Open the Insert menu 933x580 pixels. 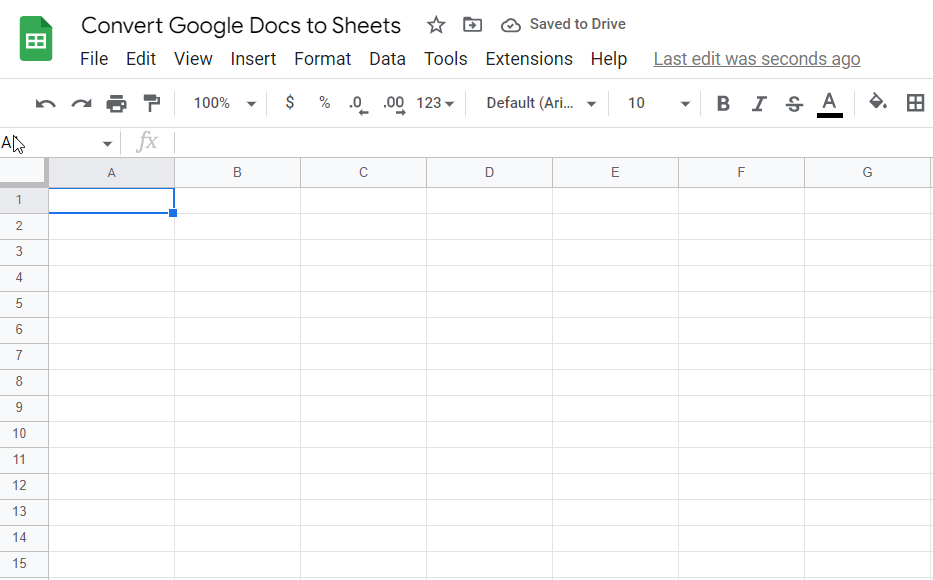(x=253, y=59)
